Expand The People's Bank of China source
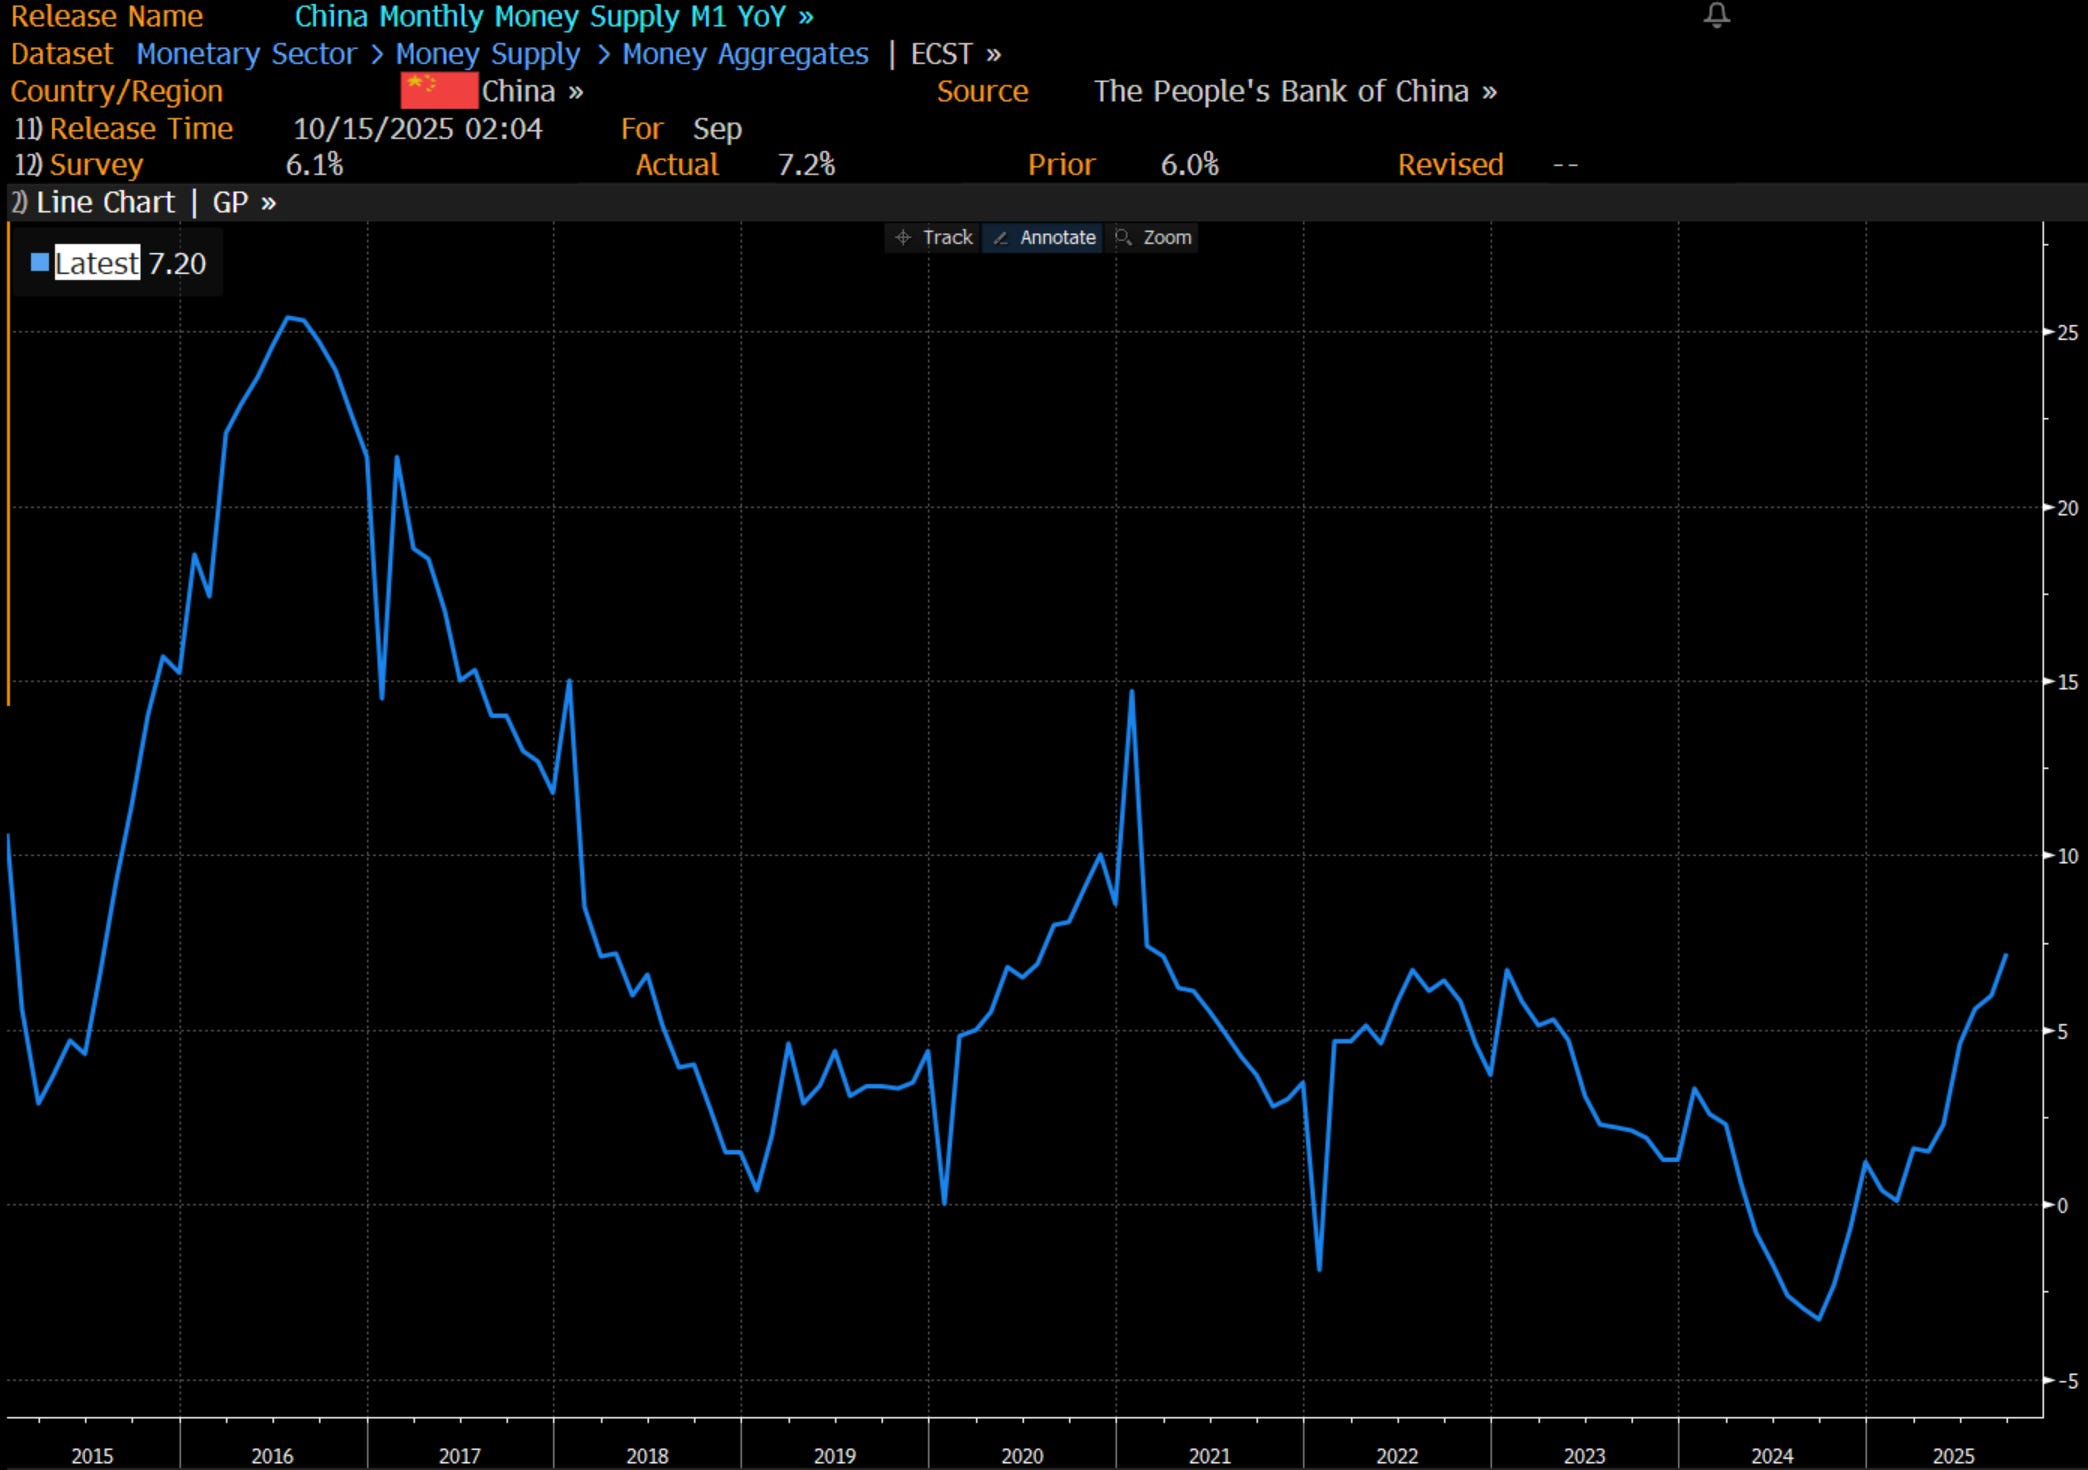 (x=1294, y=91)
